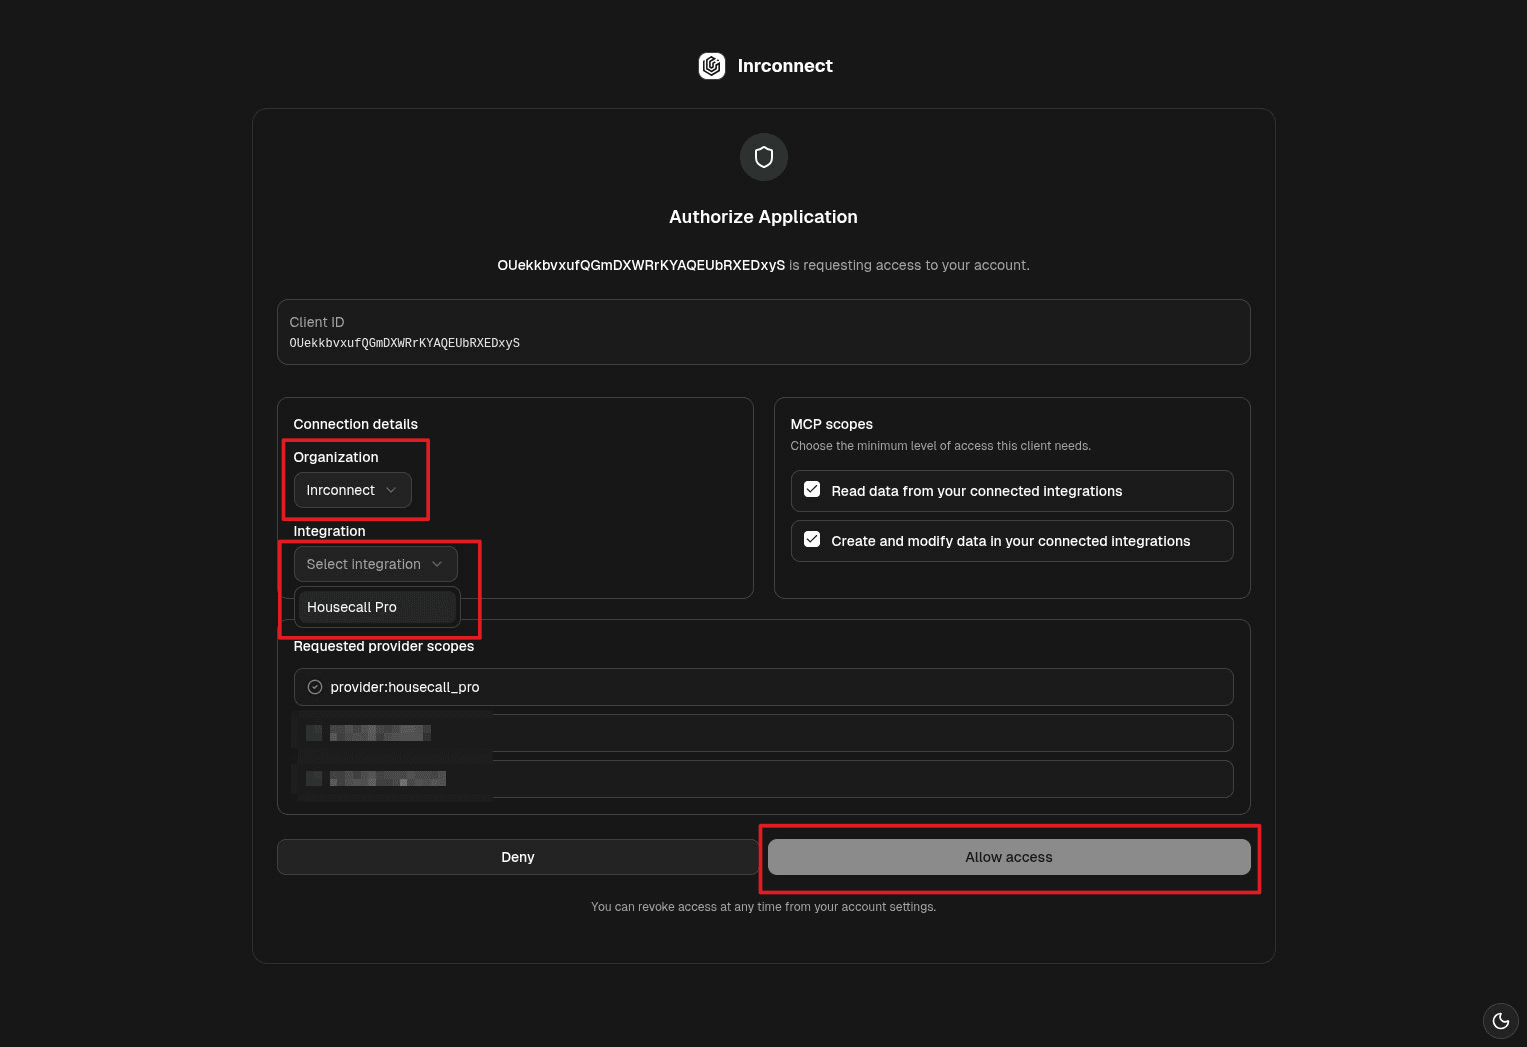Click the shield icon above Authorize Application

[763, 157]
